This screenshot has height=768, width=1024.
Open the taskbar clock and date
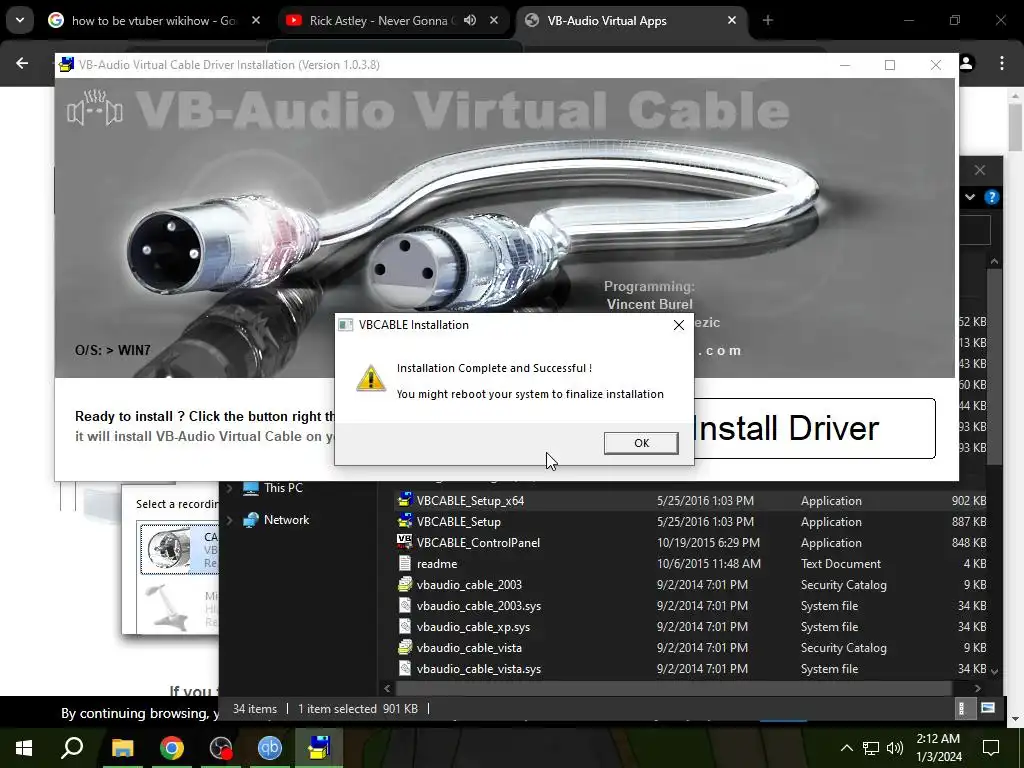(x=938, y=748)
